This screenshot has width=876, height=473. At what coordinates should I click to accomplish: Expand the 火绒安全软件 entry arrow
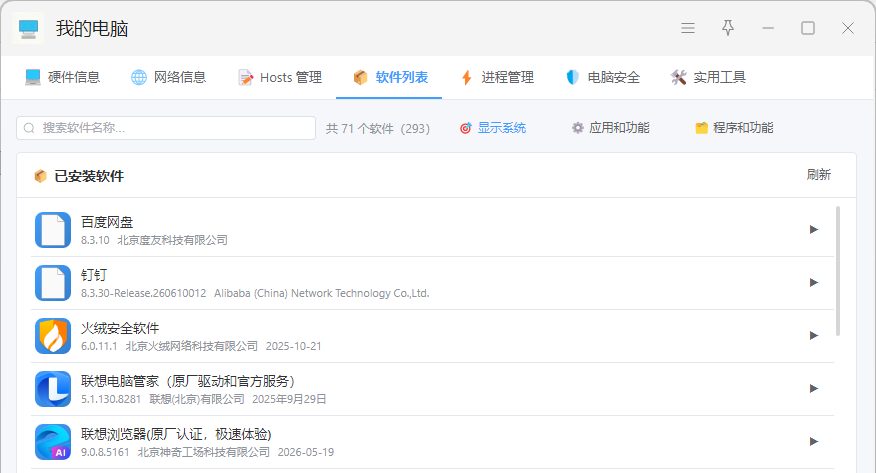[x=814, y=336]
